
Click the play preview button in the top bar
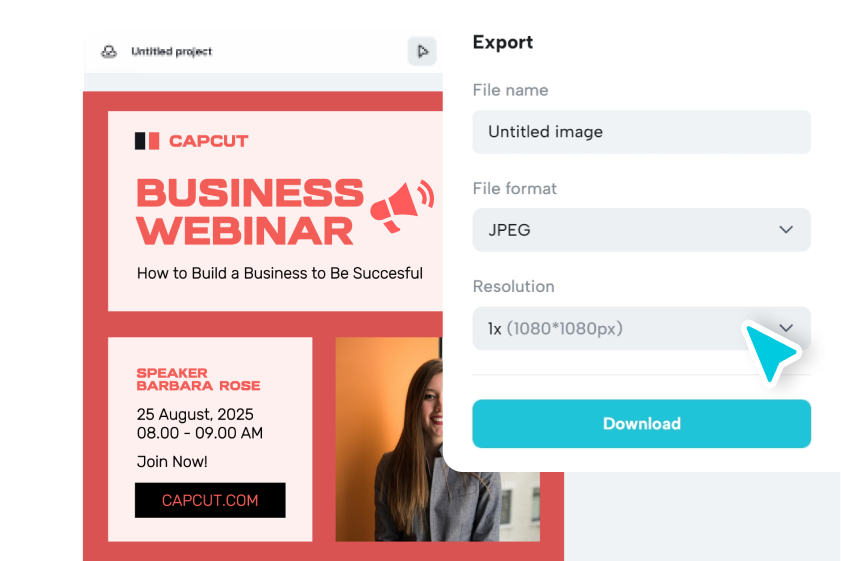pos(422,51)
